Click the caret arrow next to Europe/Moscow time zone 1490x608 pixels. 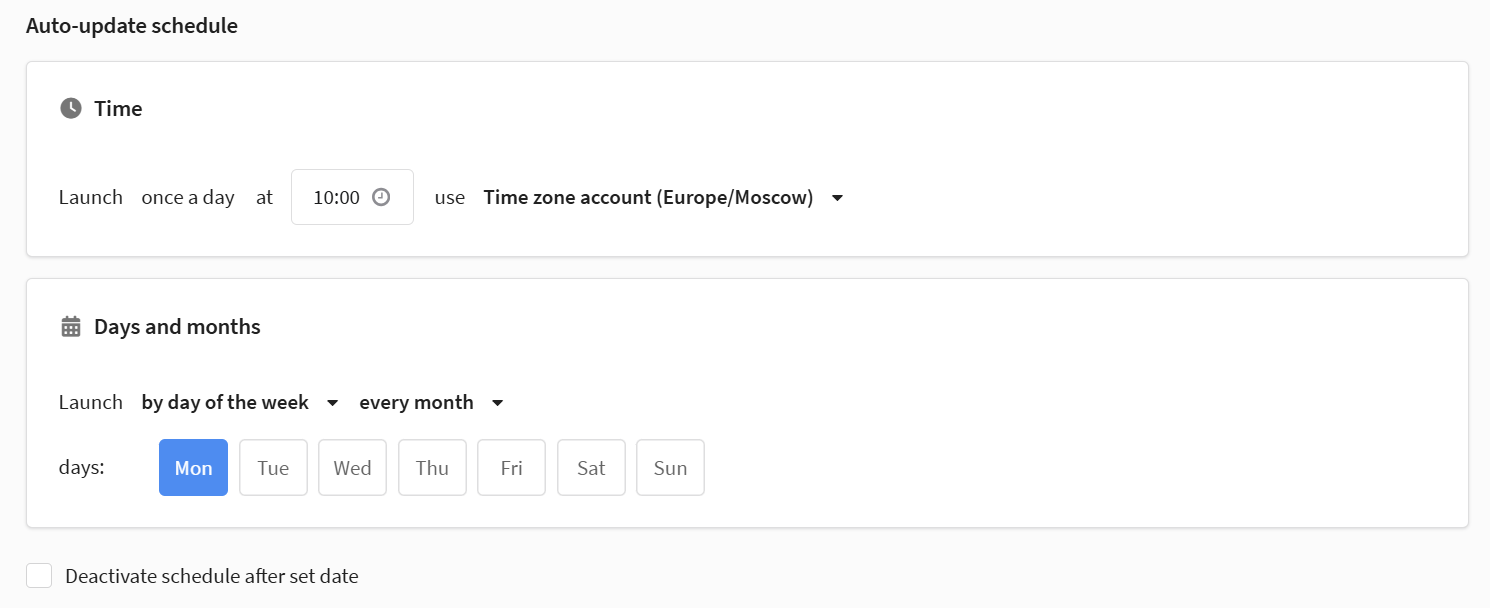838,198
